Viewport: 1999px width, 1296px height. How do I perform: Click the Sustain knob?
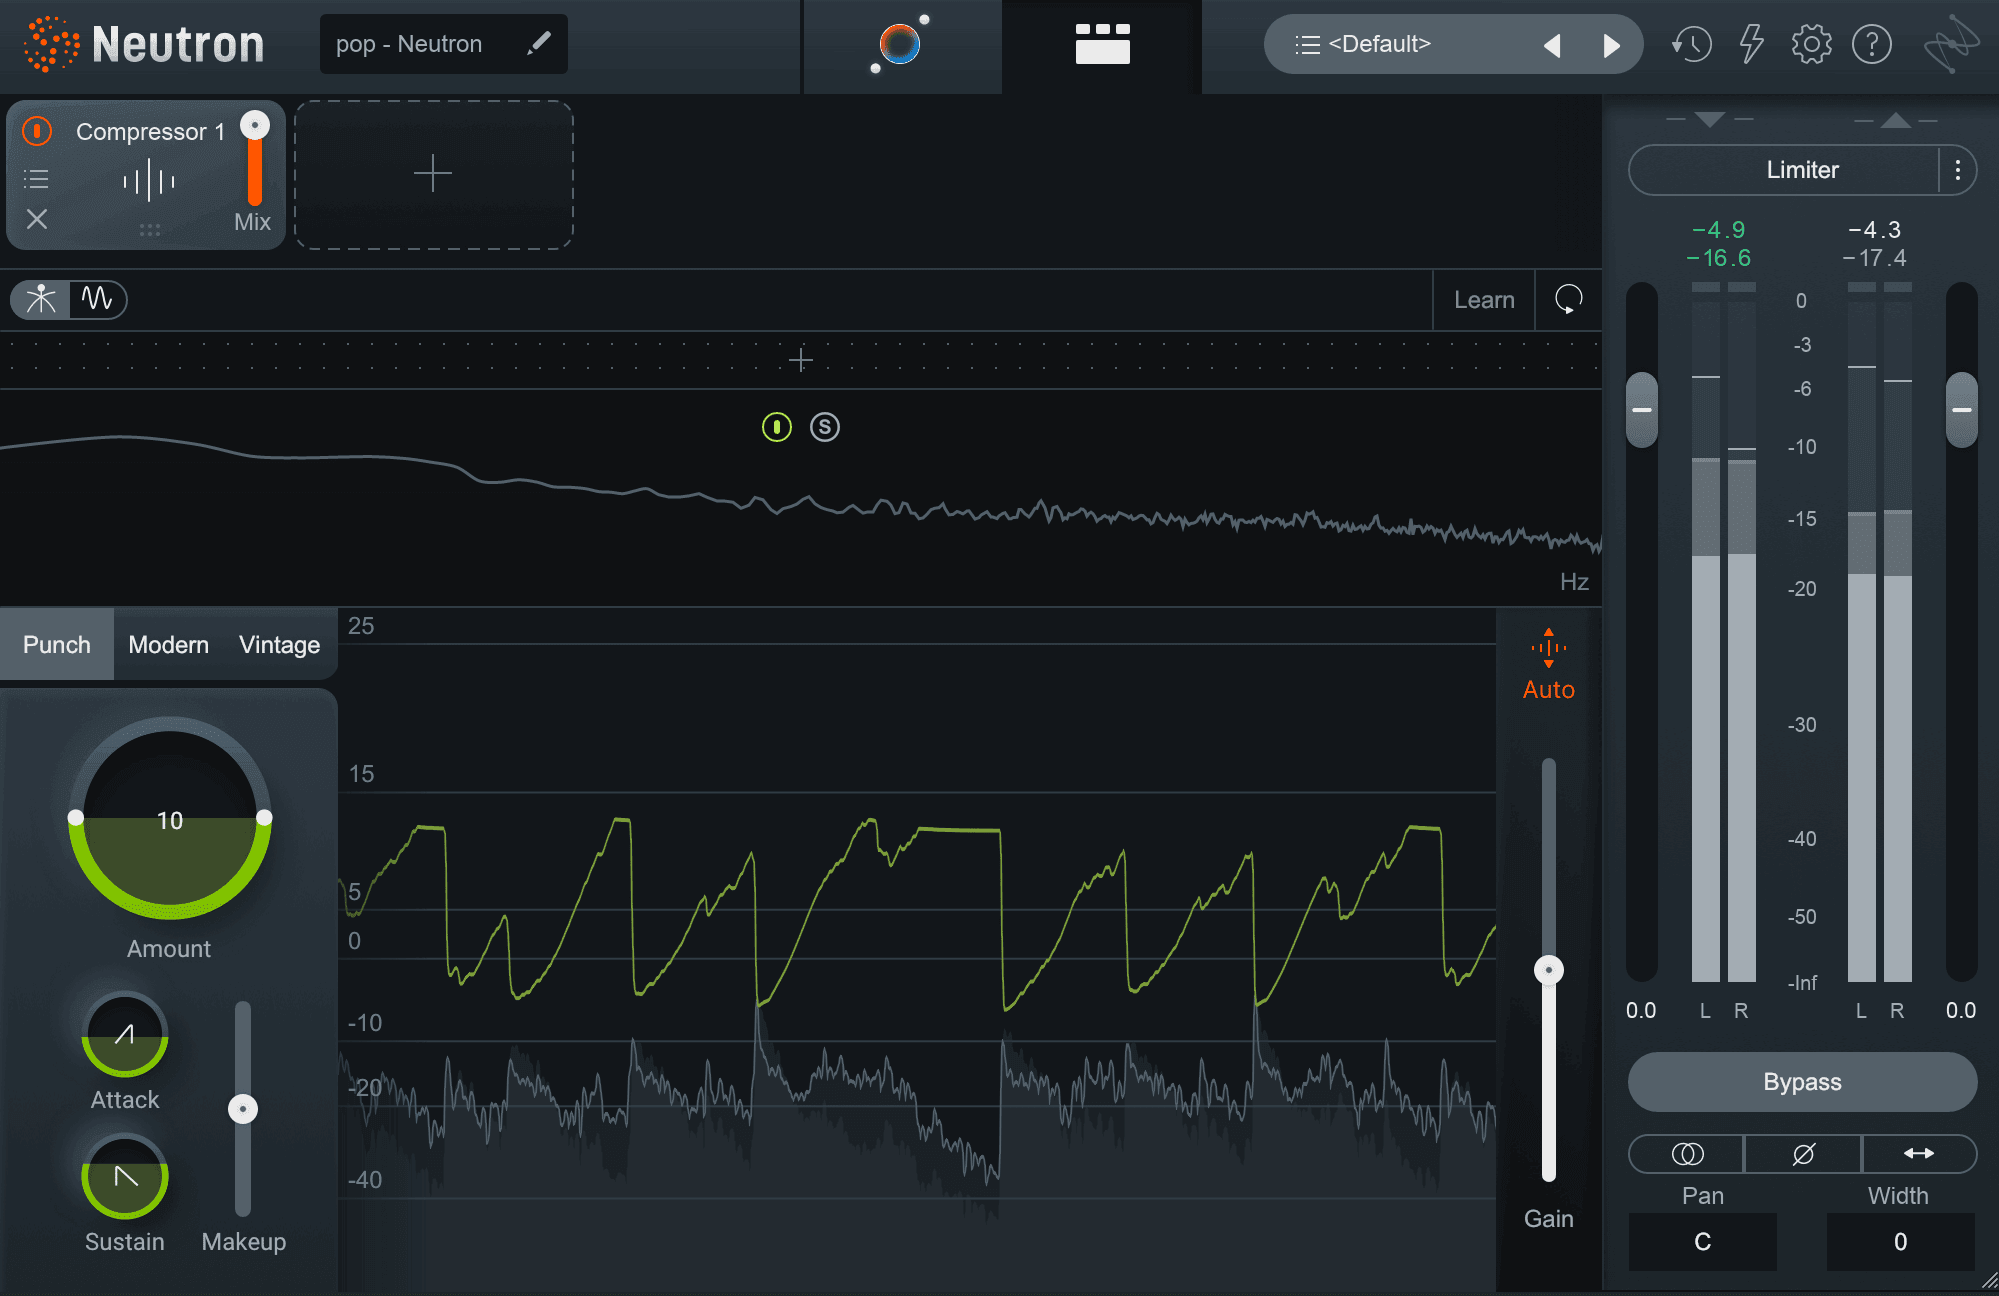point(125,1176)
